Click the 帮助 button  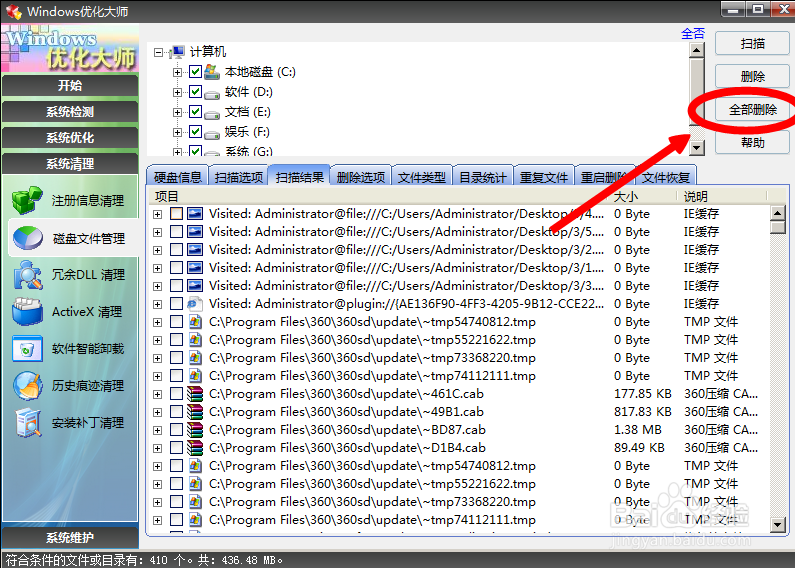[x=752, y=143]
